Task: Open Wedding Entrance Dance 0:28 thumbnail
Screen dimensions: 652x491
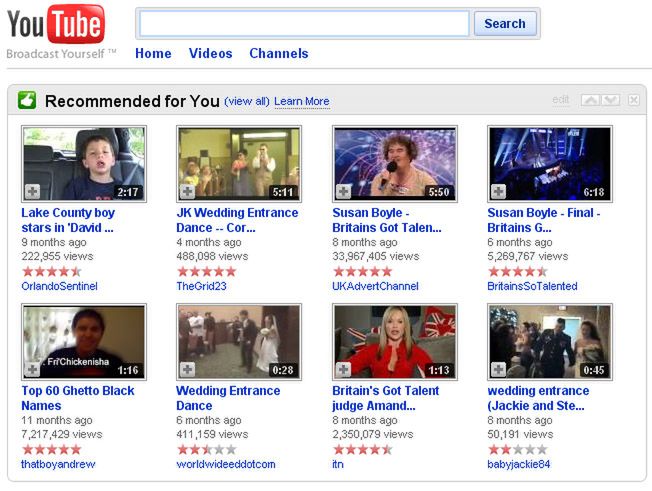Action: point(239,342)
